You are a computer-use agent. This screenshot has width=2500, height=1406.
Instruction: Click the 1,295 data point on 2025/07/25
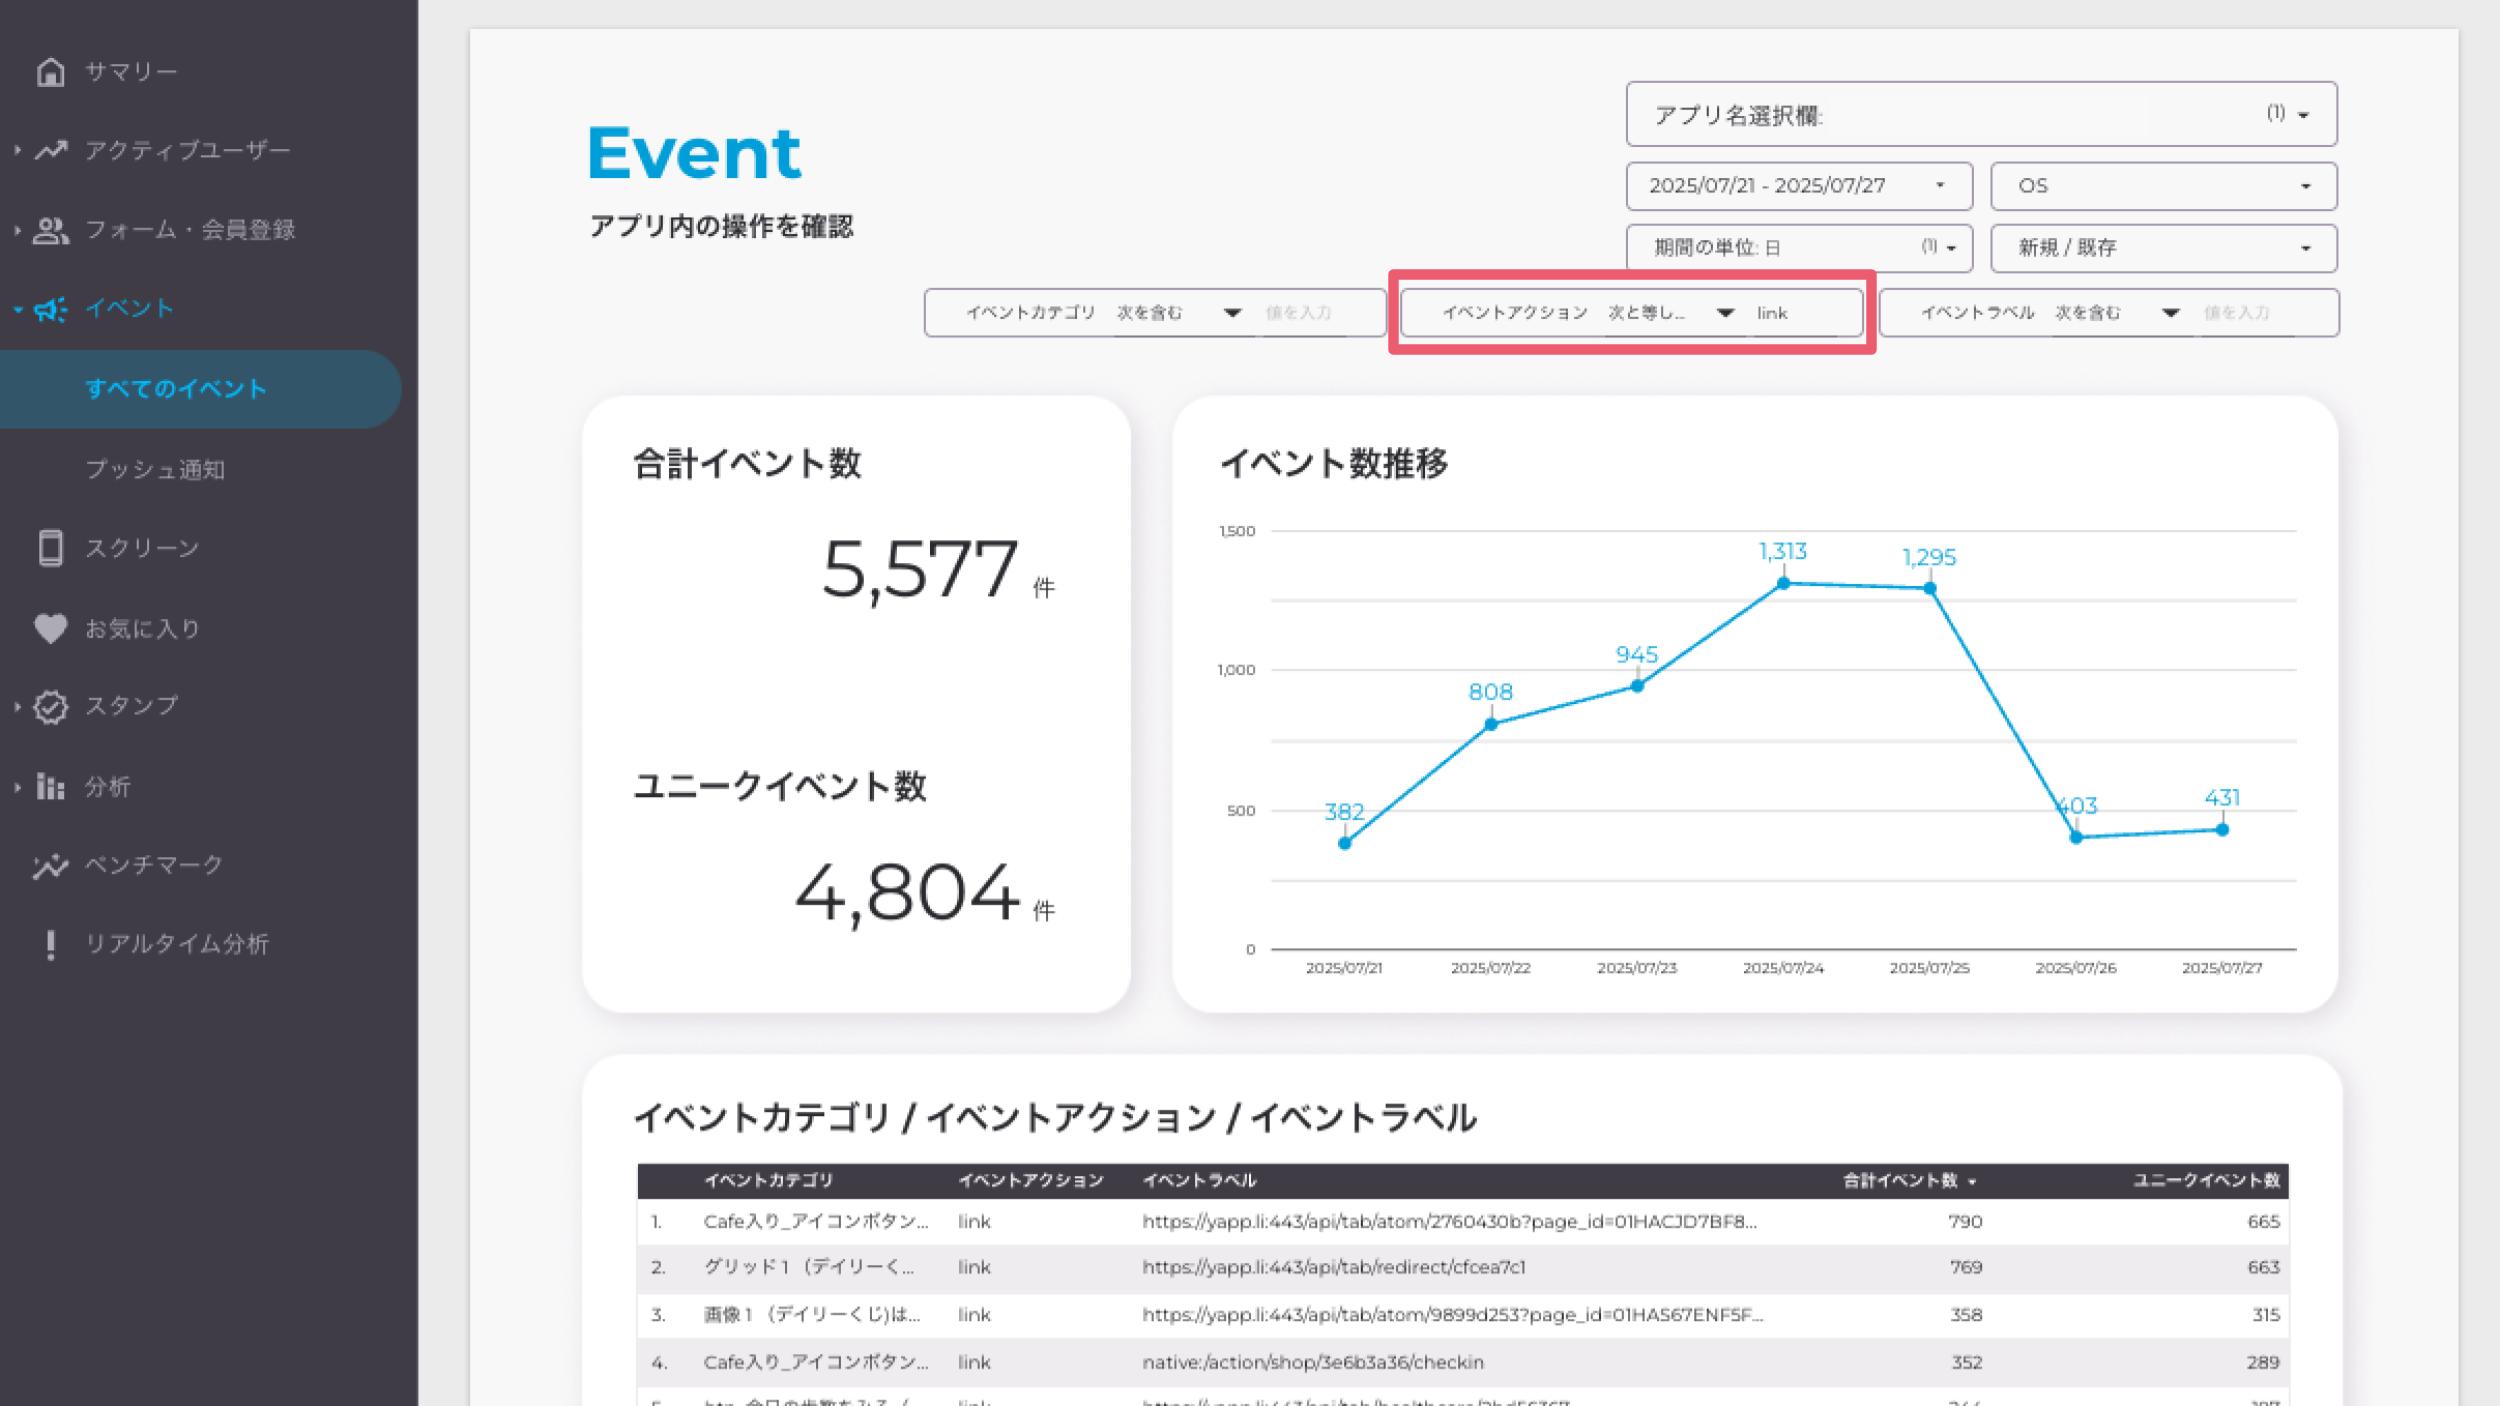click(1930, 589)
